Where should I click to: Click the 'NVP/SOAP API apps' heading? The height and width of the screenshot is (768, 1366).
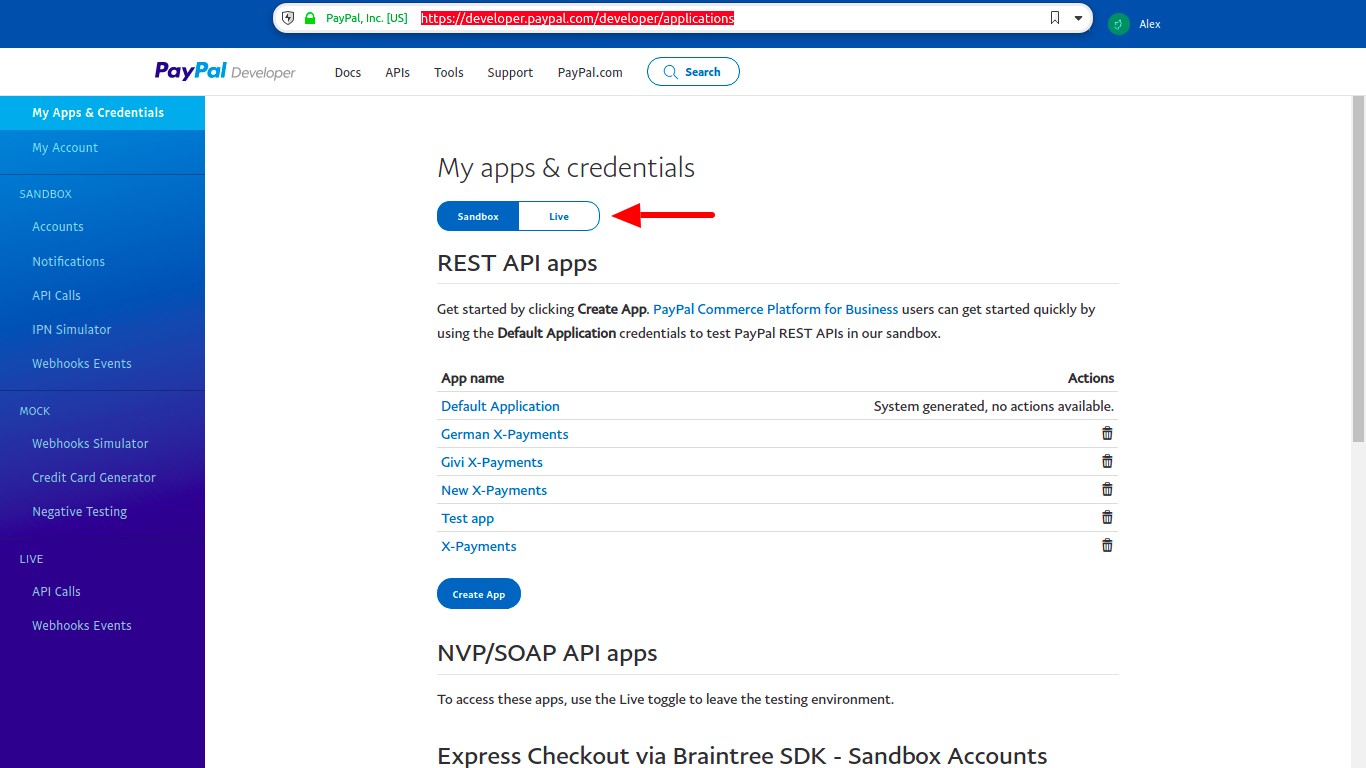(x=547, y=653)
